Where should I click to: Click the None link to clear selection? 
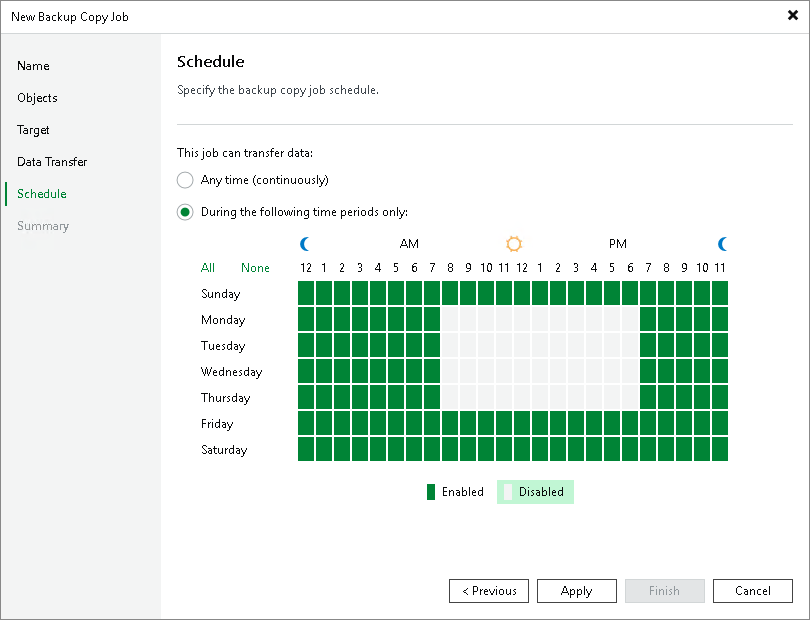click(x=255, y=268)
